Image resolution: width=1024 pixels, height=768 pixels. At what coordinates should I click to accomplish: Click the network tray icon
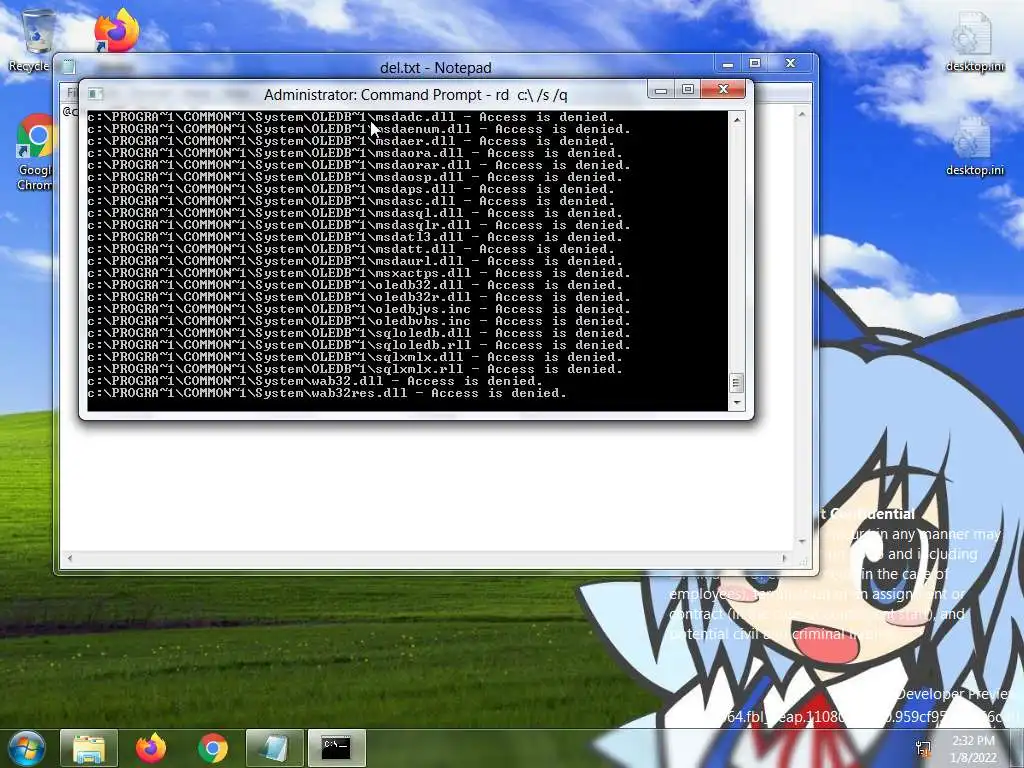[x=923, y=748]
